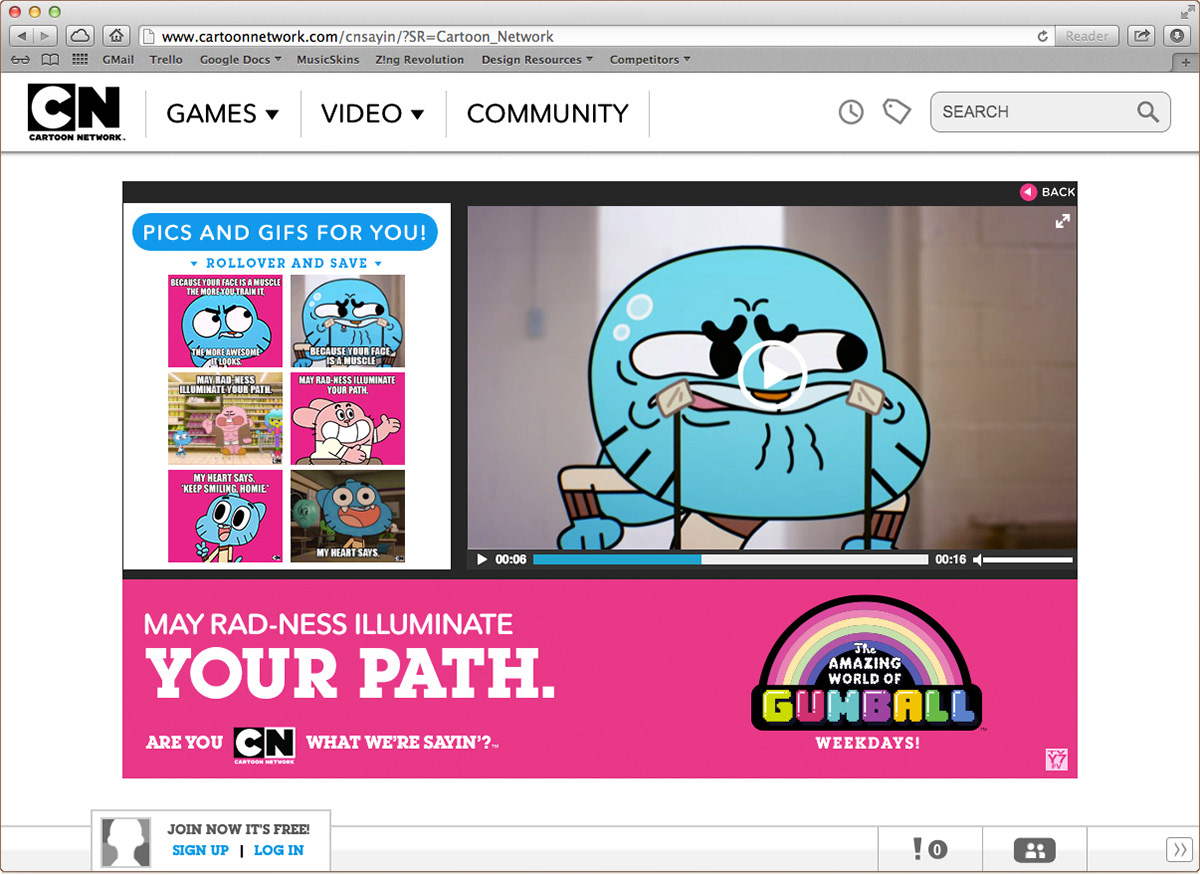
Task: Expand Google Docs bookmarks folder
Action: [240, 60]
